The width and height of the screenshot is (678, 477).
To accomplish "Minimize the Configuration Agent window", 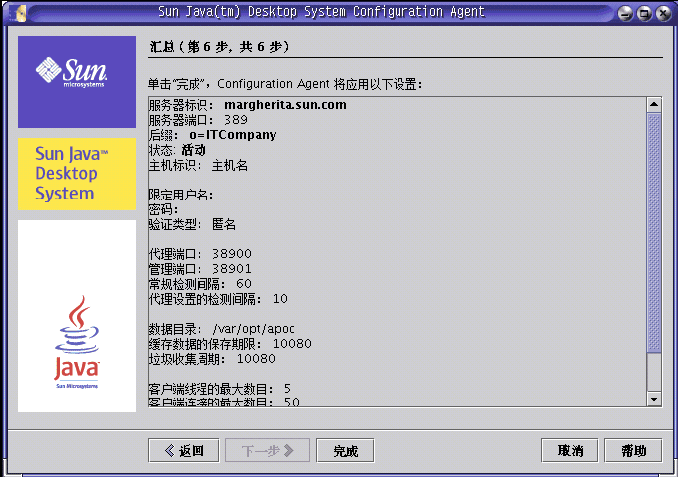I will [x=625, y=13].
